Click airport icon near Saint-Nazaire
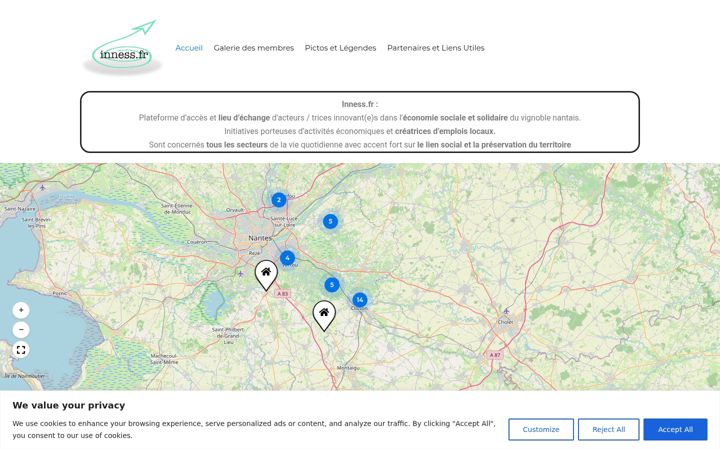This screenshot has height=450, width=720. 43,187
